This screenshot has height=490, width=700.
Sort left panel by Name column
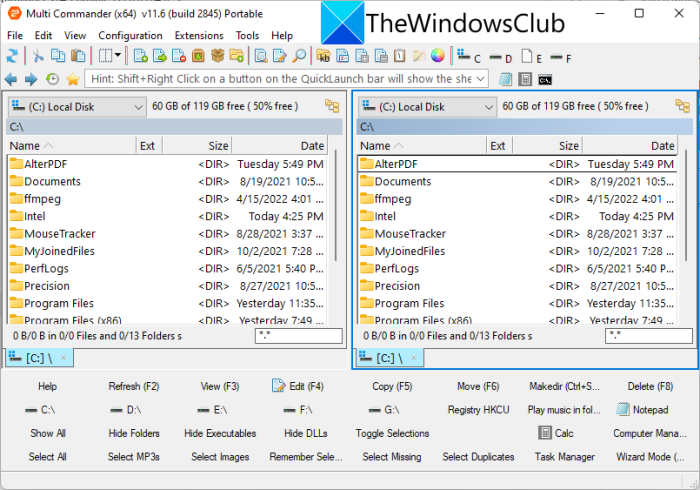71,145
